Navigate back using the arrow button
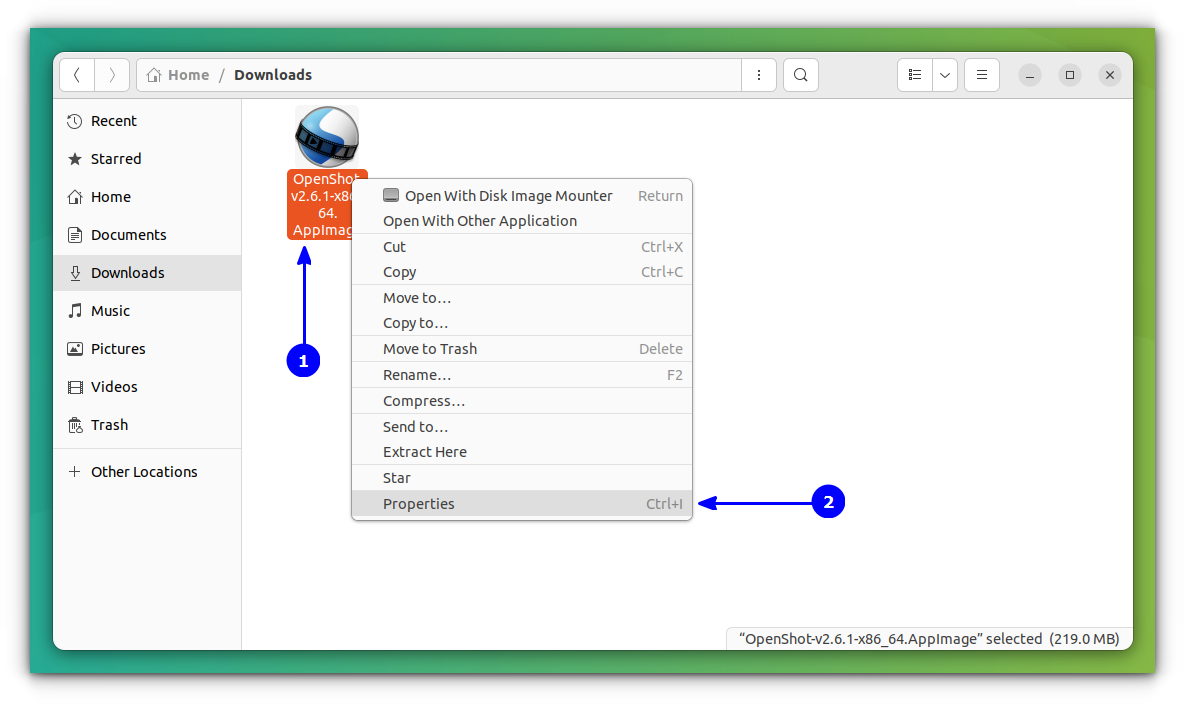Screen dimensions: 1185x705 pyautogui.click(x=76, y=75)
